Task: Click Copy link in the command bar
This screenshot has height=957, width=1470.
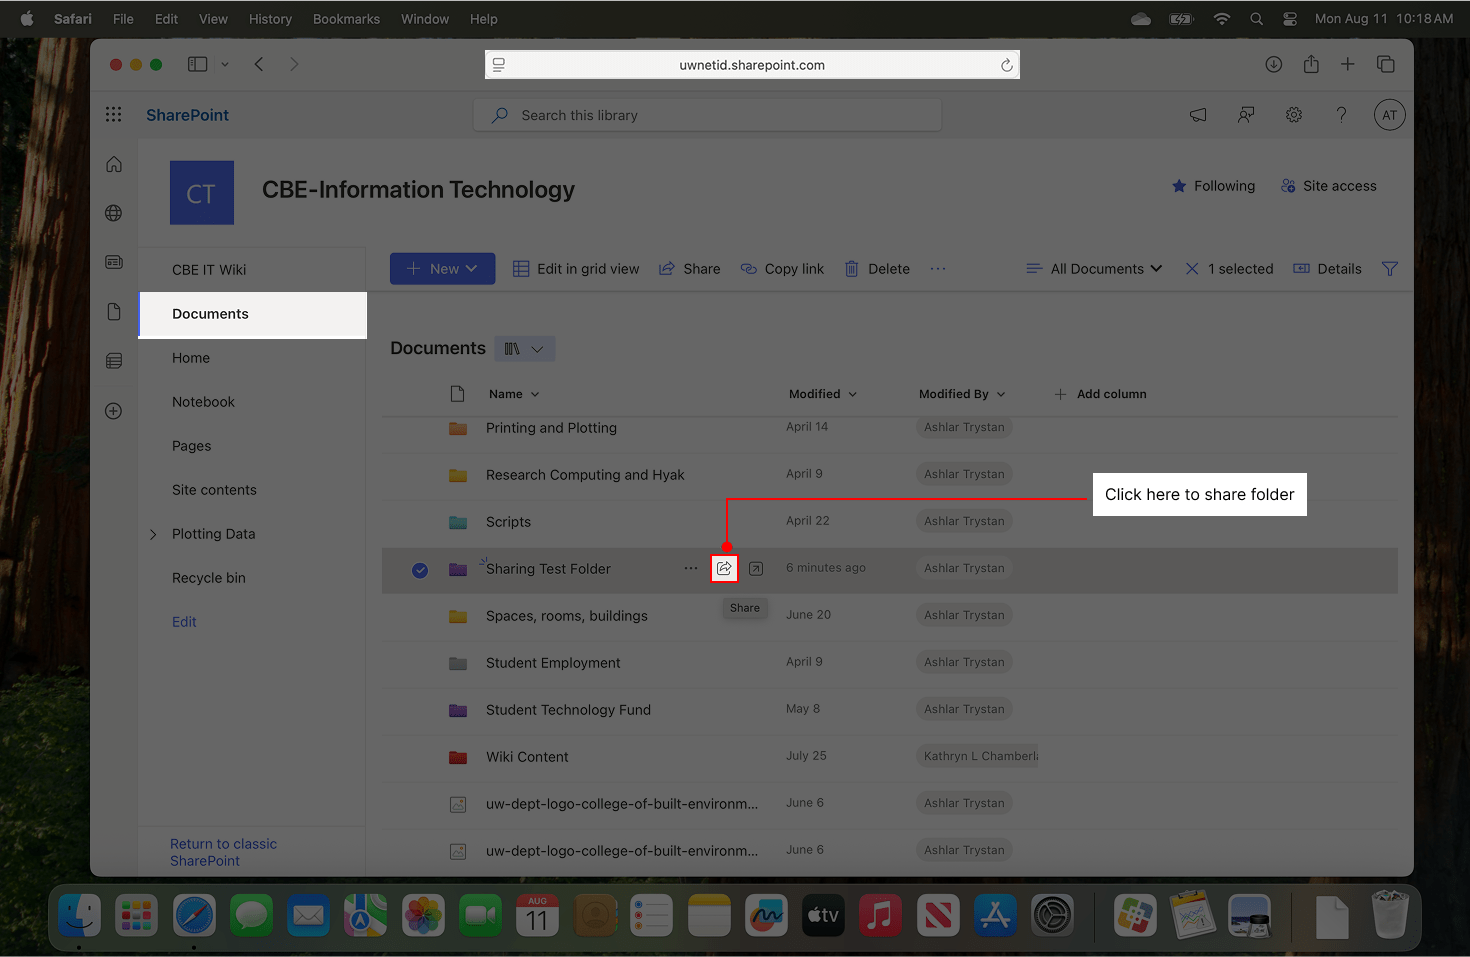Action: click(782, 269)
